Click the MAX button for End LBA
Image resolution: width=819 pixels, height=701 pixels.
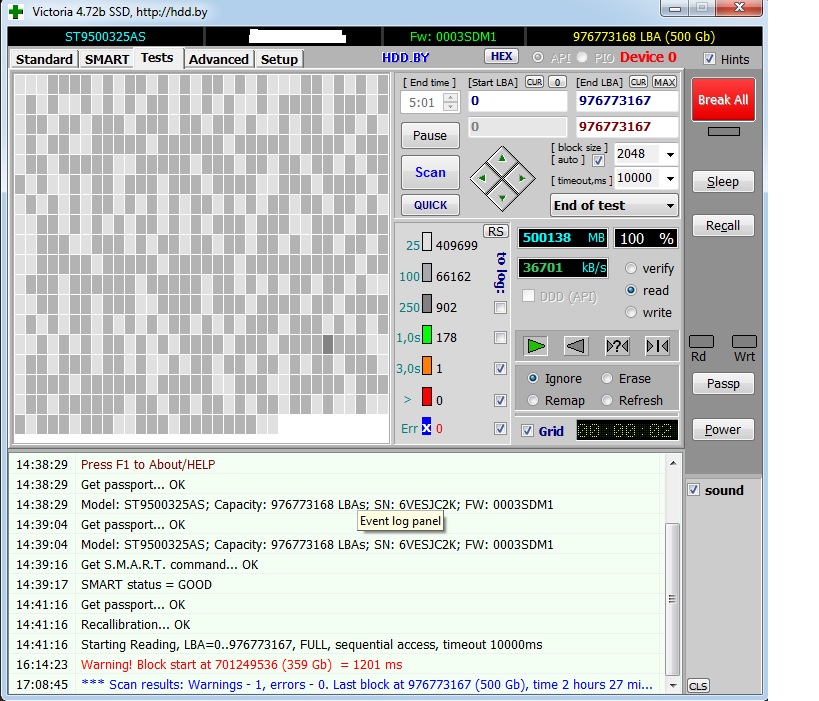coord(664,82)
